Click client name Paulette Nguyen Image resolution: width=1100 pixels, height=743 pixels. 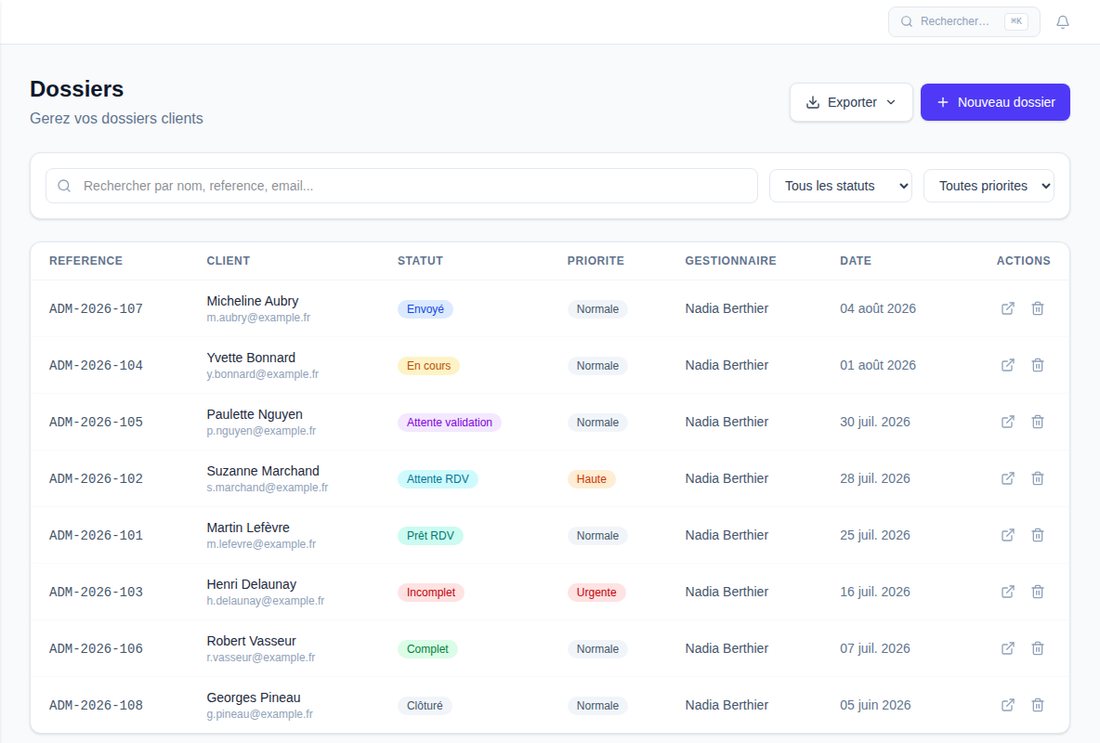click(x=255, y=415)
